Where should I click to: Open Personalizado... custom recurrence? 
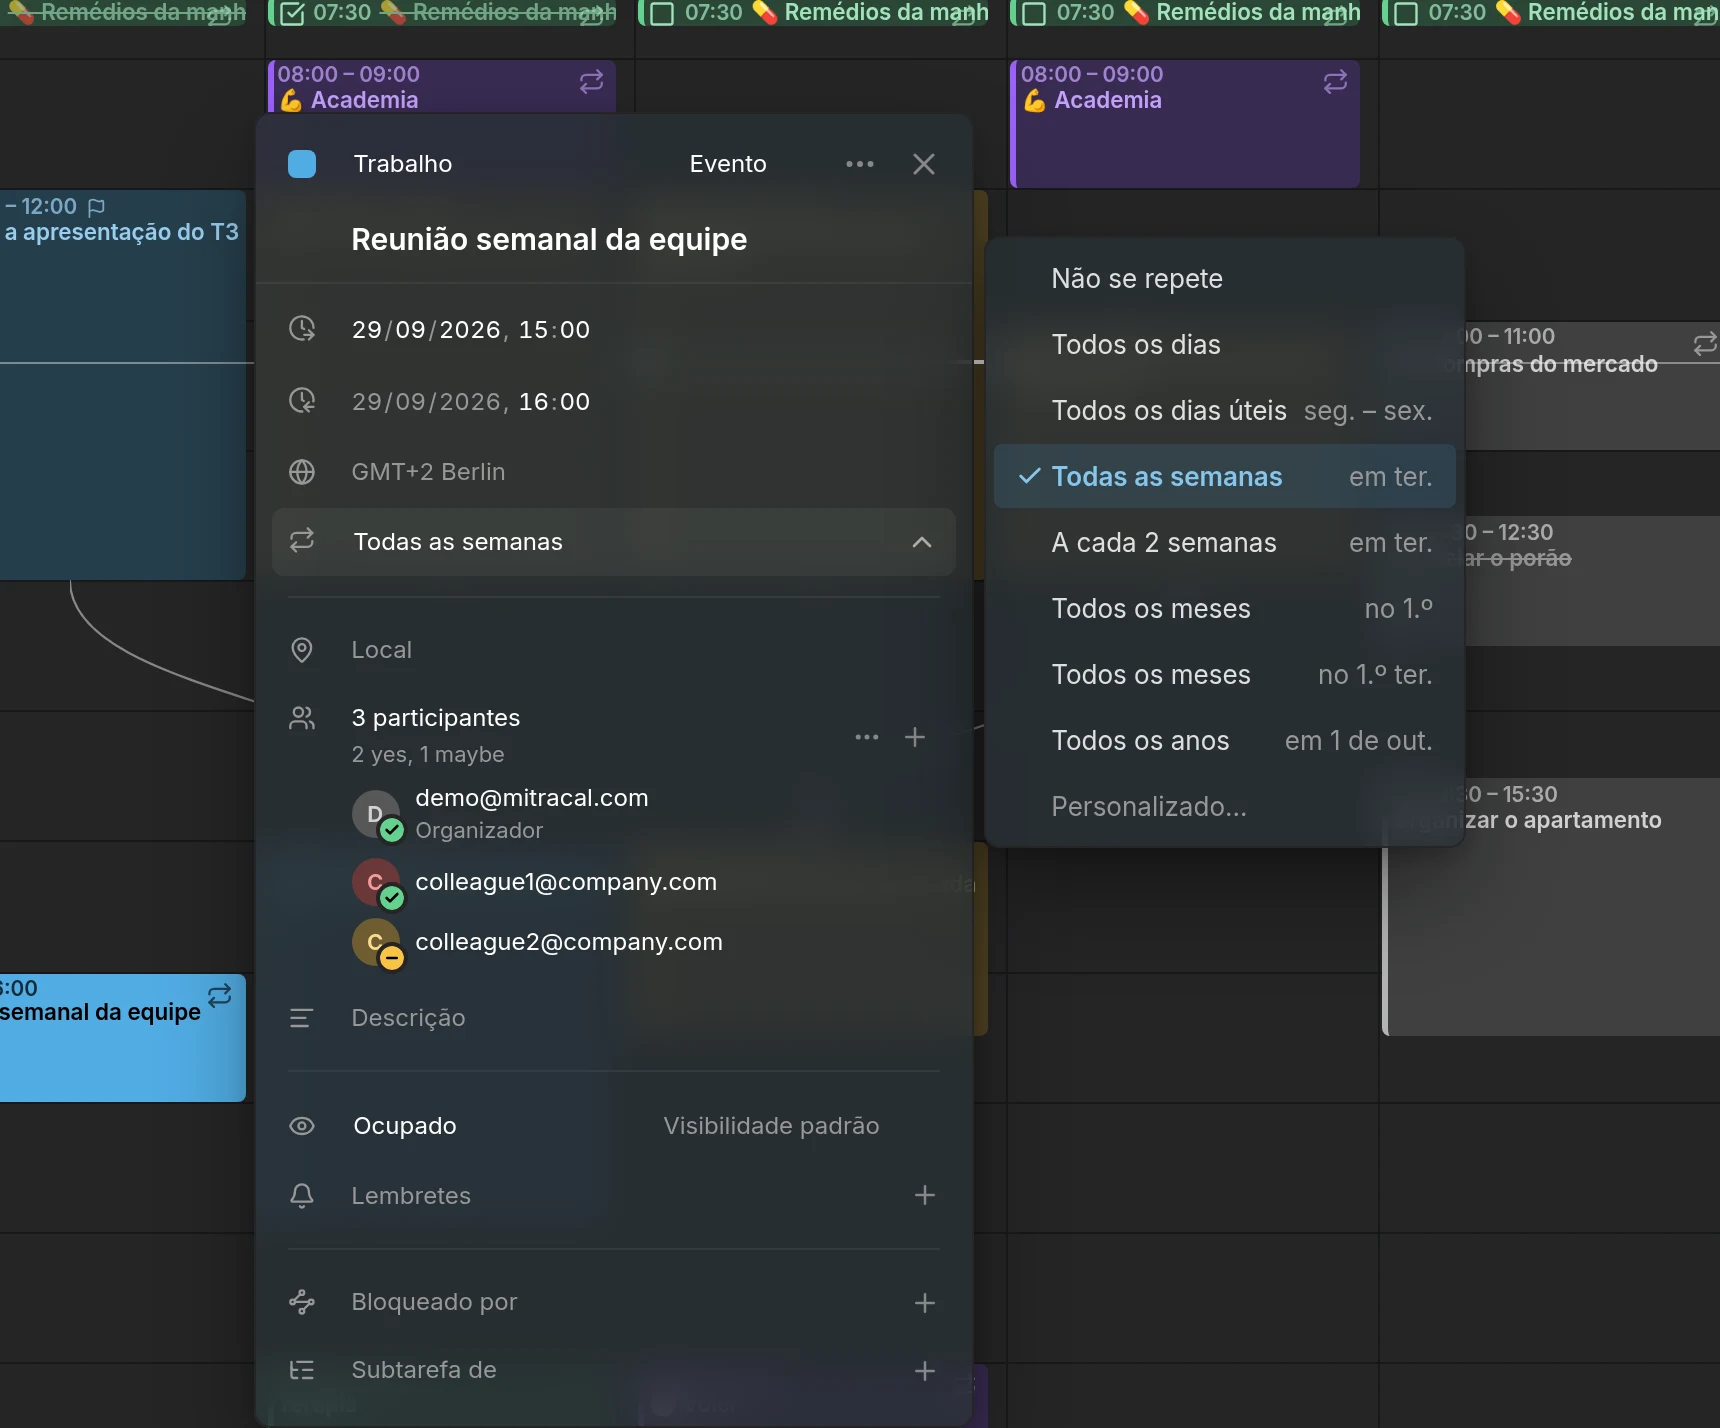1224,807
